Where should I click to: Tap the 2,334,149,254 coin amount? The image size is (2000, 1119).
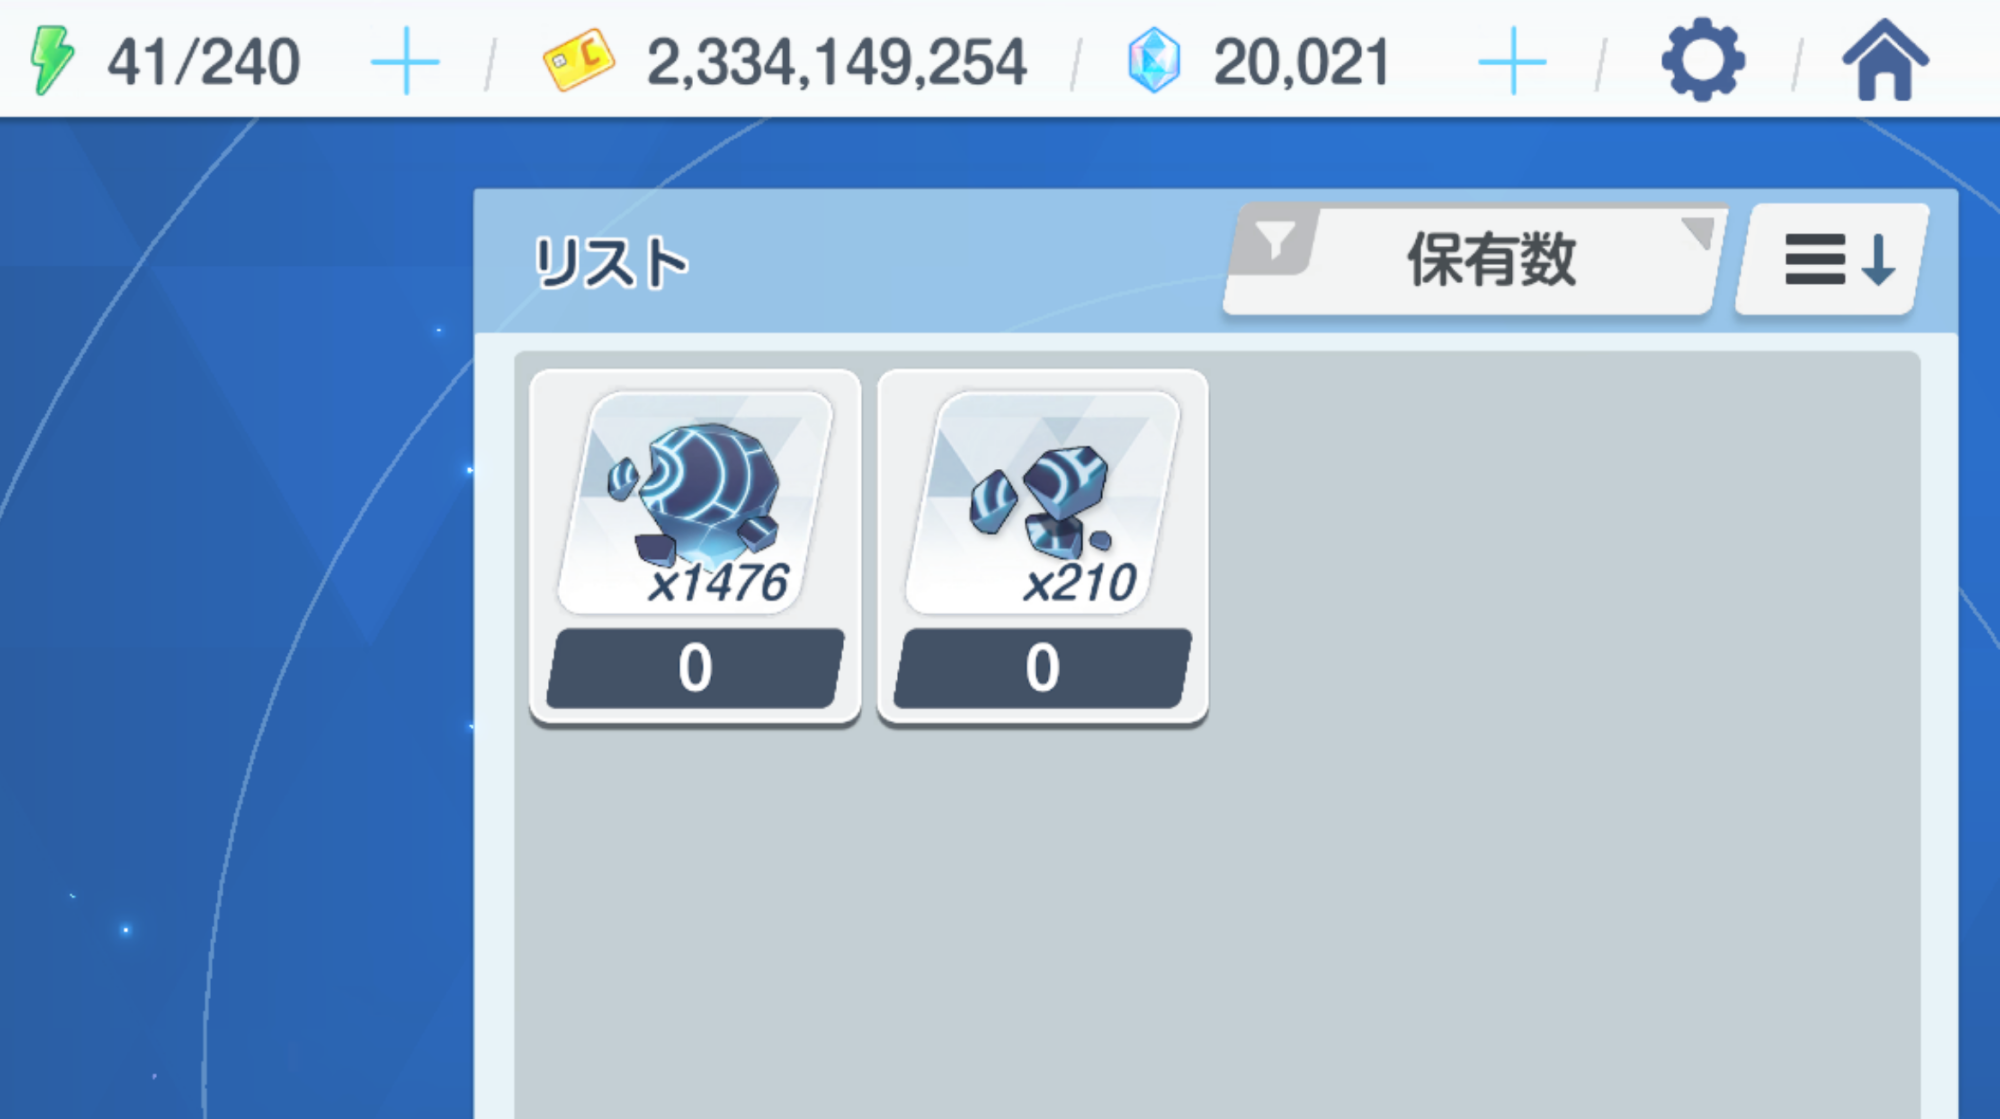click(x=837, y=62)
